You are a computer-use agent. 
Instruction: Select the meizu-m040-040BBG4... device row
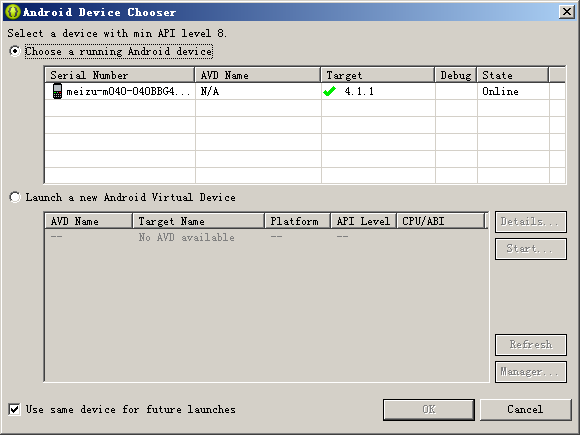305,91
